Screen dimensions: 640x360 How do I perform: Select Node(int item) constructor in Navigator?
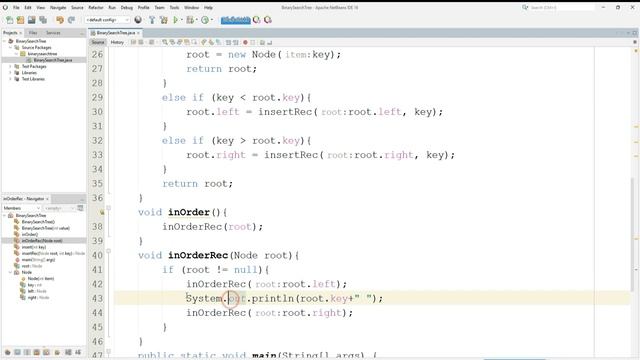pyautogui.click(x=40, y=278)
